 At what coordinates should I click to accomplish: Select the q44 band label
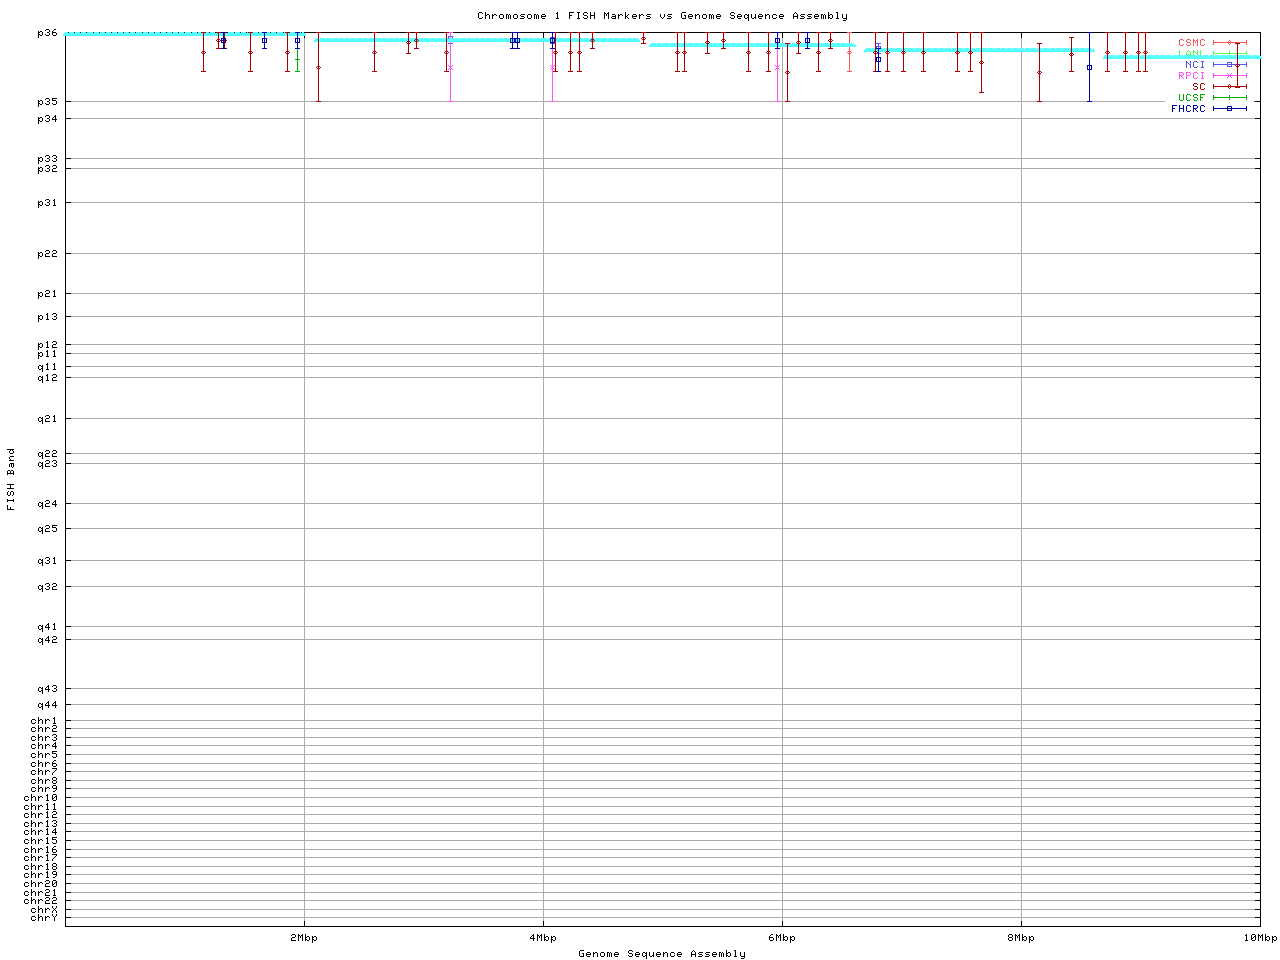point(48,705)
